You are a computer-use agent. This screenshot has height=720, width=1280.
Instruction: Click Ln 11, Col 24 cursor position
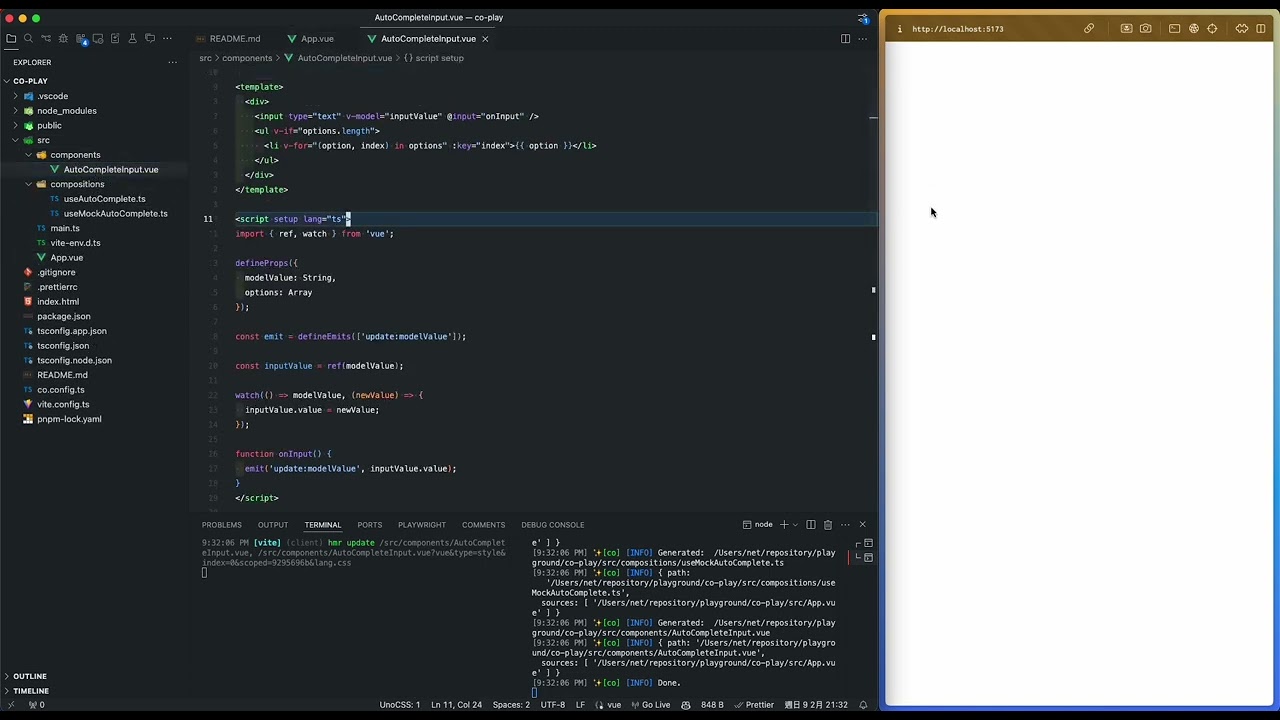(456, 705)
